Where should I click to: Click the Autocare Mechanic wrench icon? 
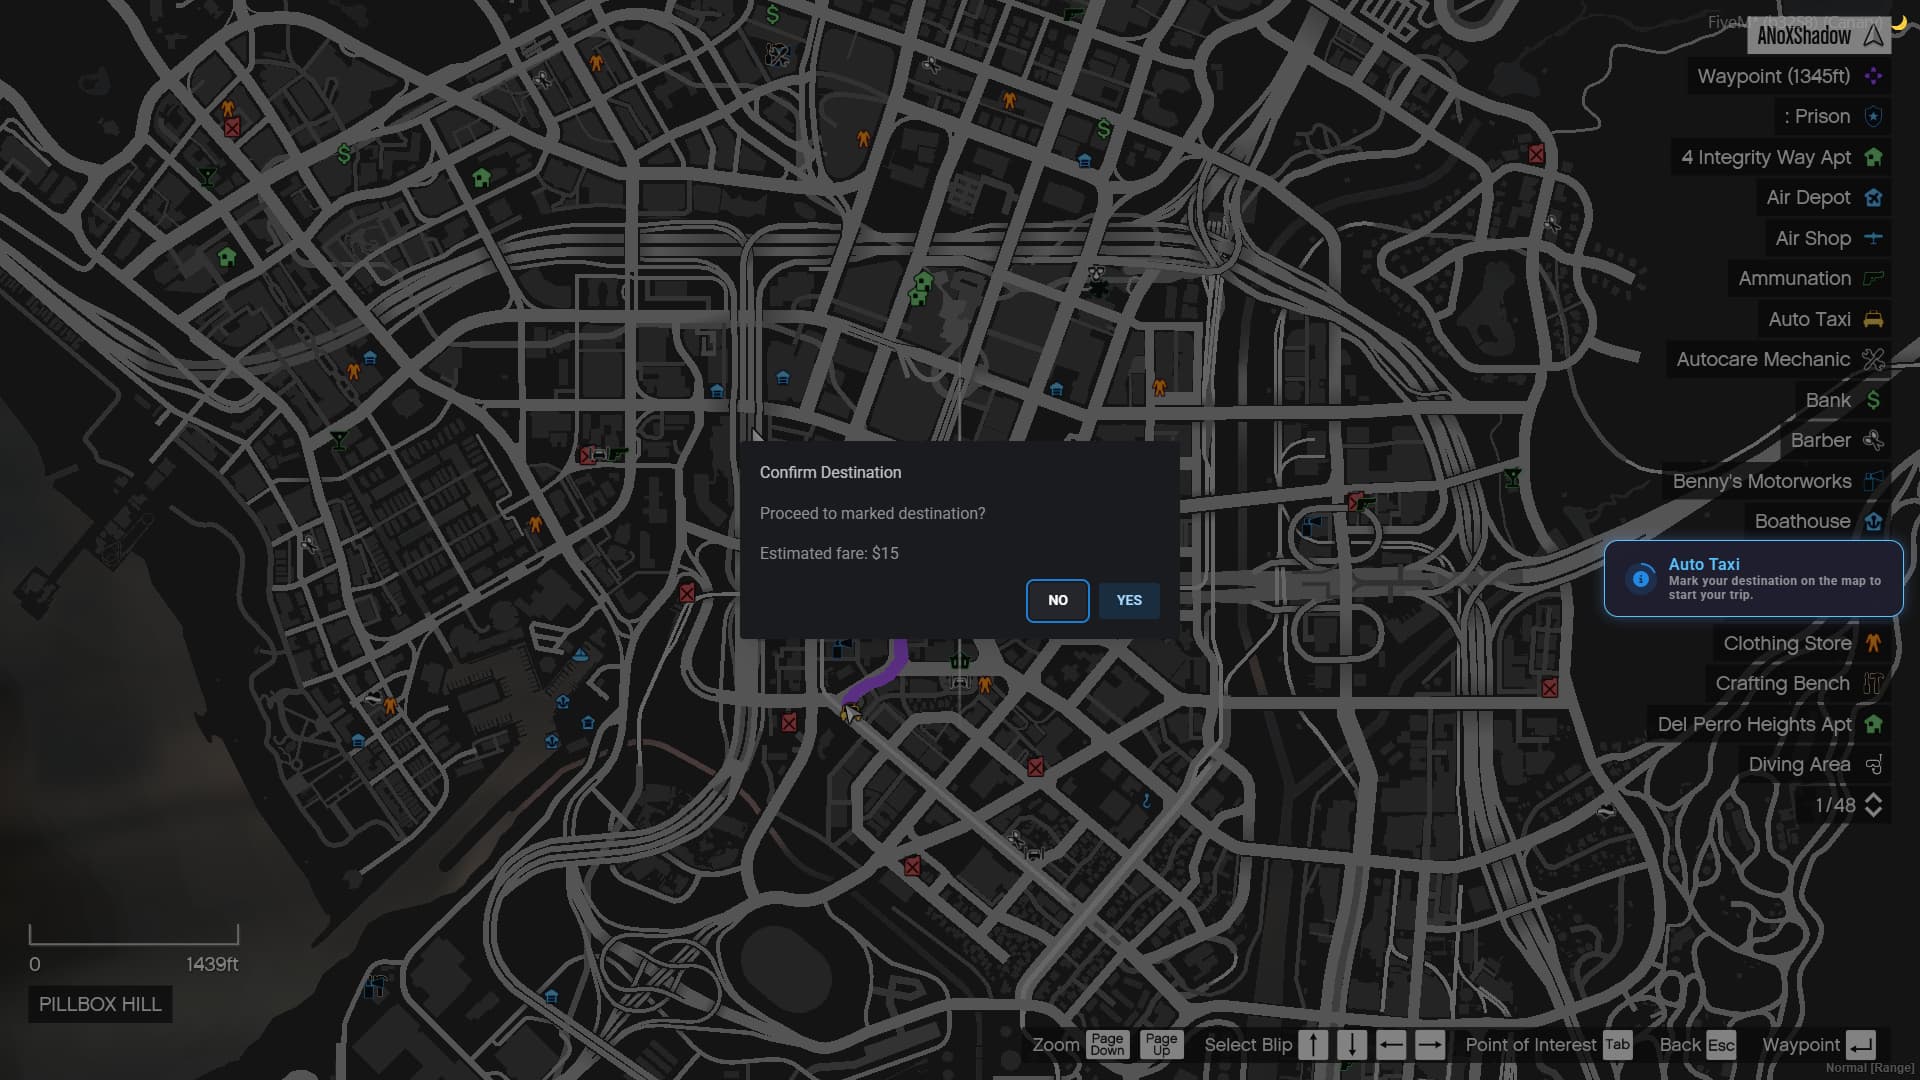pyautogui.click(x=1873, y=359)
